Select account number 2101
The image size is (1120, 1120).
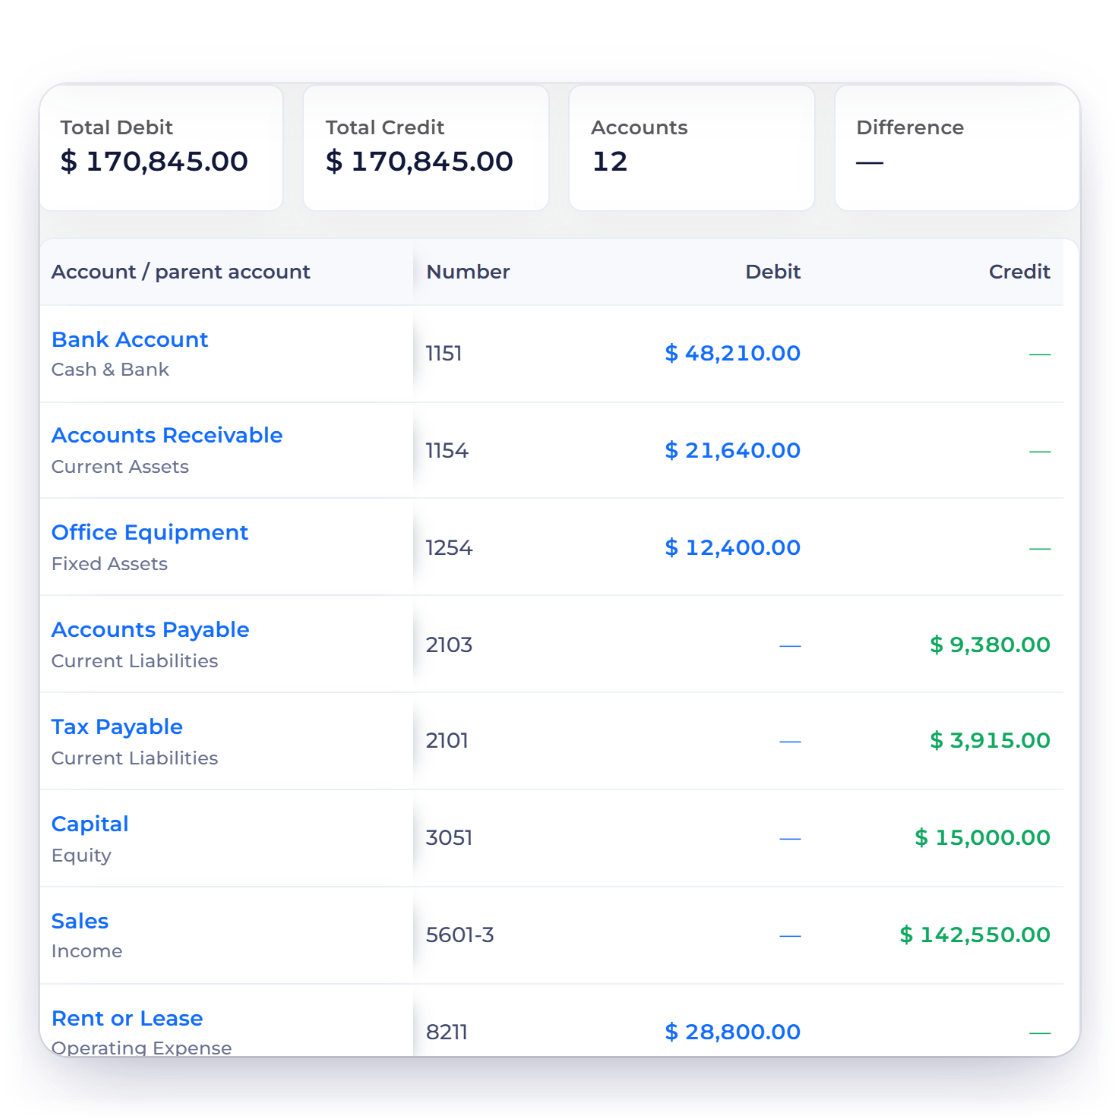pos(447,741)
